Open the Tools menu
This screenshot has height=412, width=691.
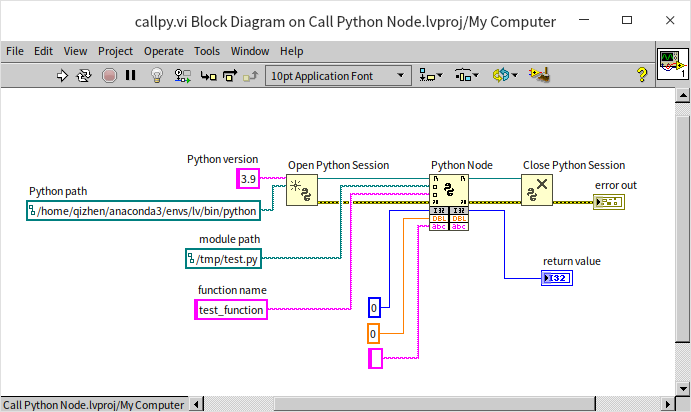(207, 51)
